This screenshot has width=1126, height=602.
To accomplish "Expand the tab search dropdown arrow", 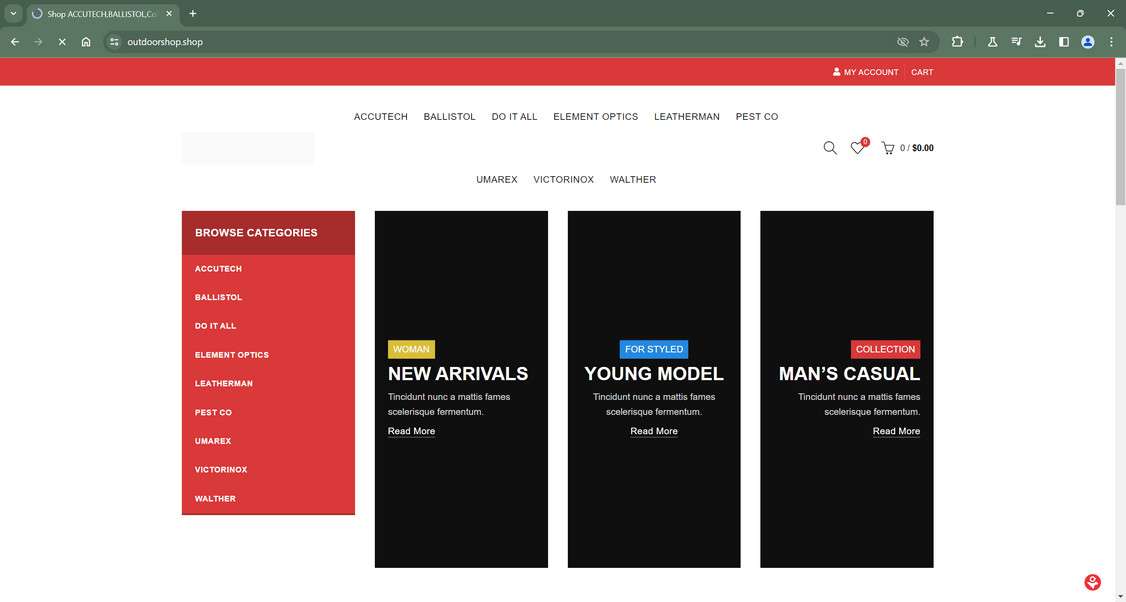I will (13, 14).
